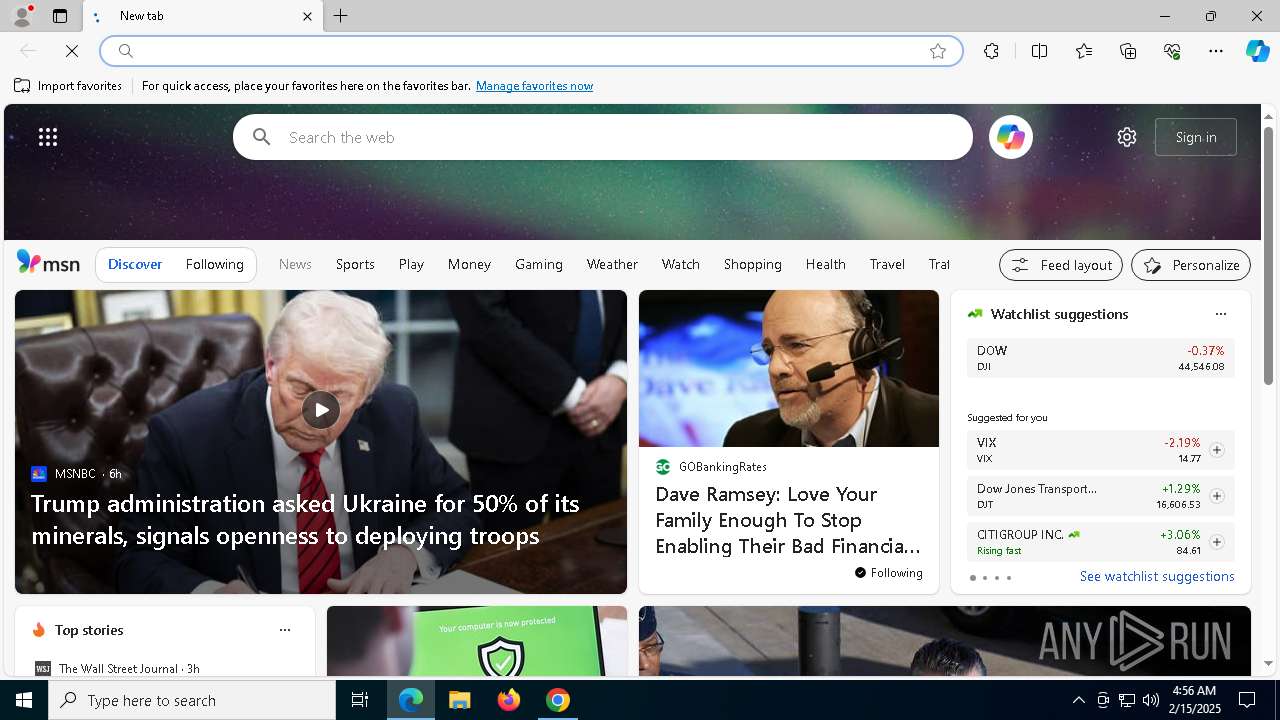Viewport: 1280px width, 720px height.
Task: Open the computer protected shield card
Action: pos(477,641)
